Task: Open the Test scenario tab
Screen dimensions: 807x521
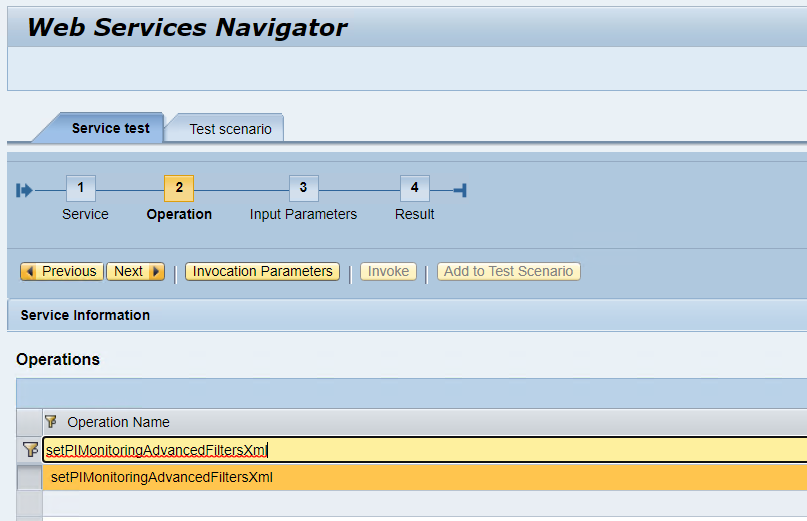Action: click(230, 129)
